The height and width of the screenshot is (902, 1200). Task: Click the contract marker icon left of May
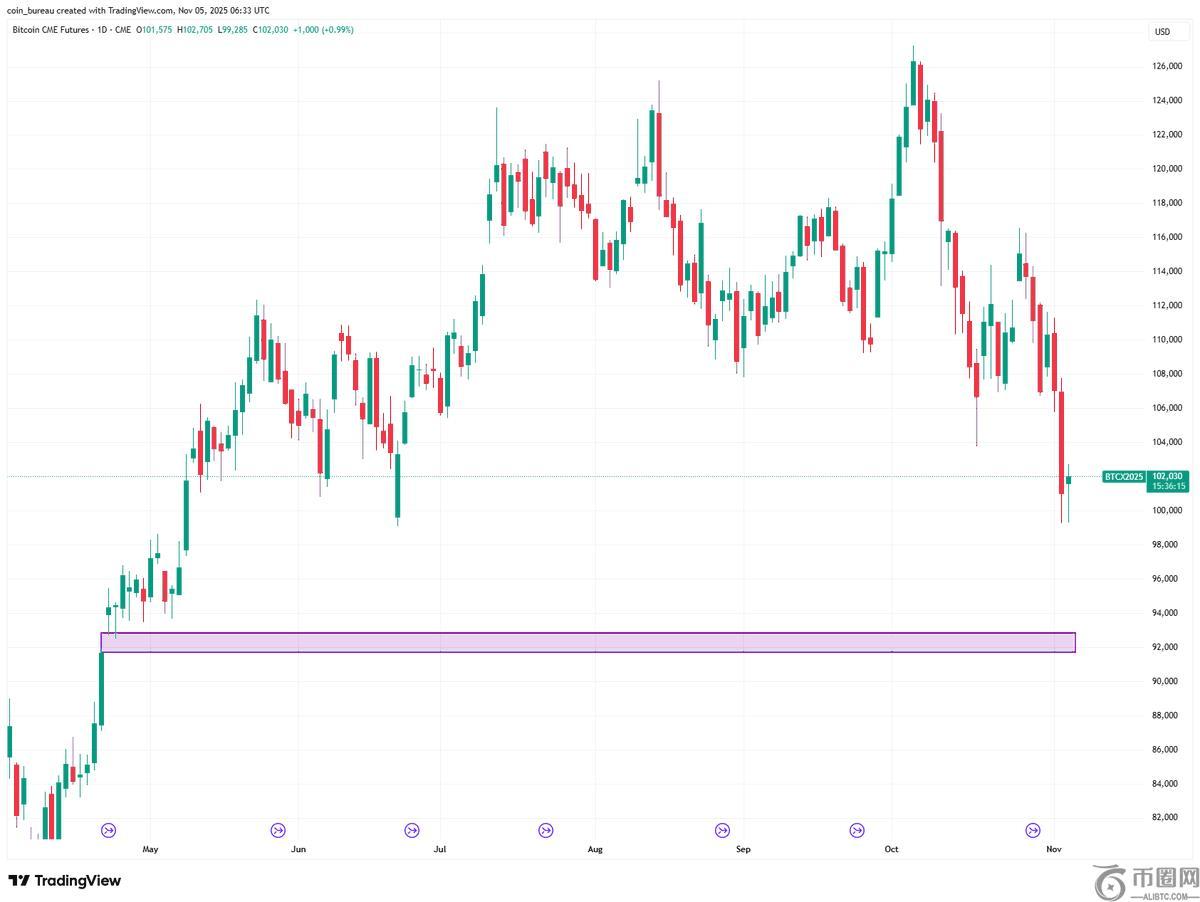pyautogui.click(x=109, y=830)
